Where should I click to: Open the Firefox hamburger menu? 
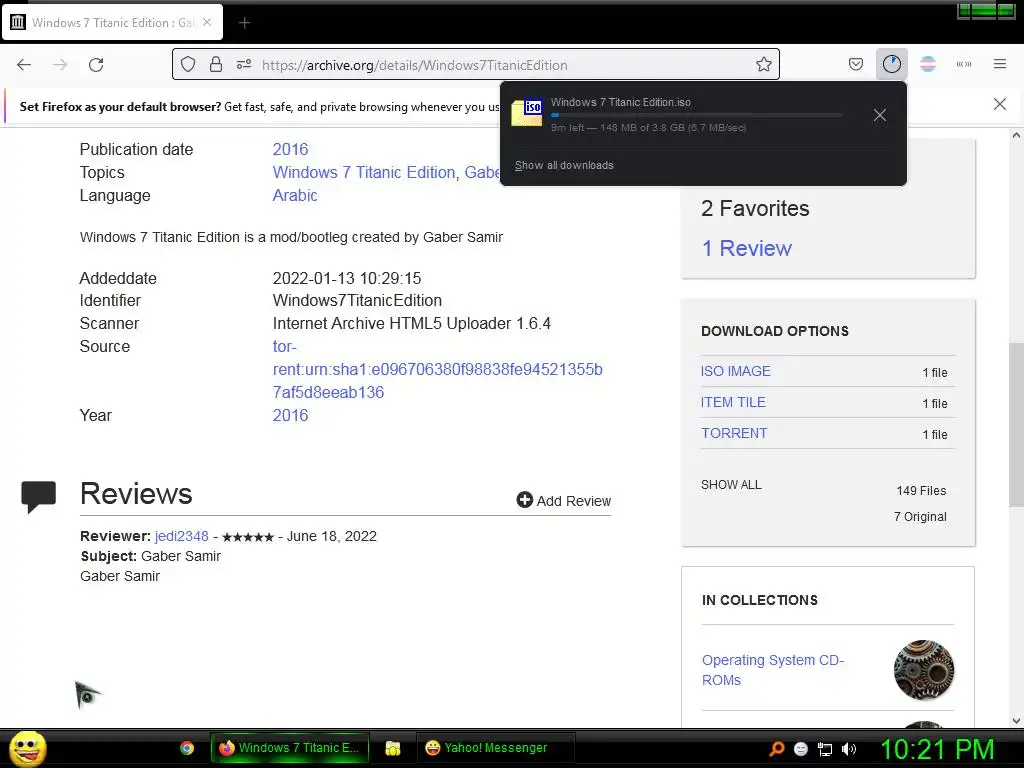pyautogui.click(x=1000, y=64)
